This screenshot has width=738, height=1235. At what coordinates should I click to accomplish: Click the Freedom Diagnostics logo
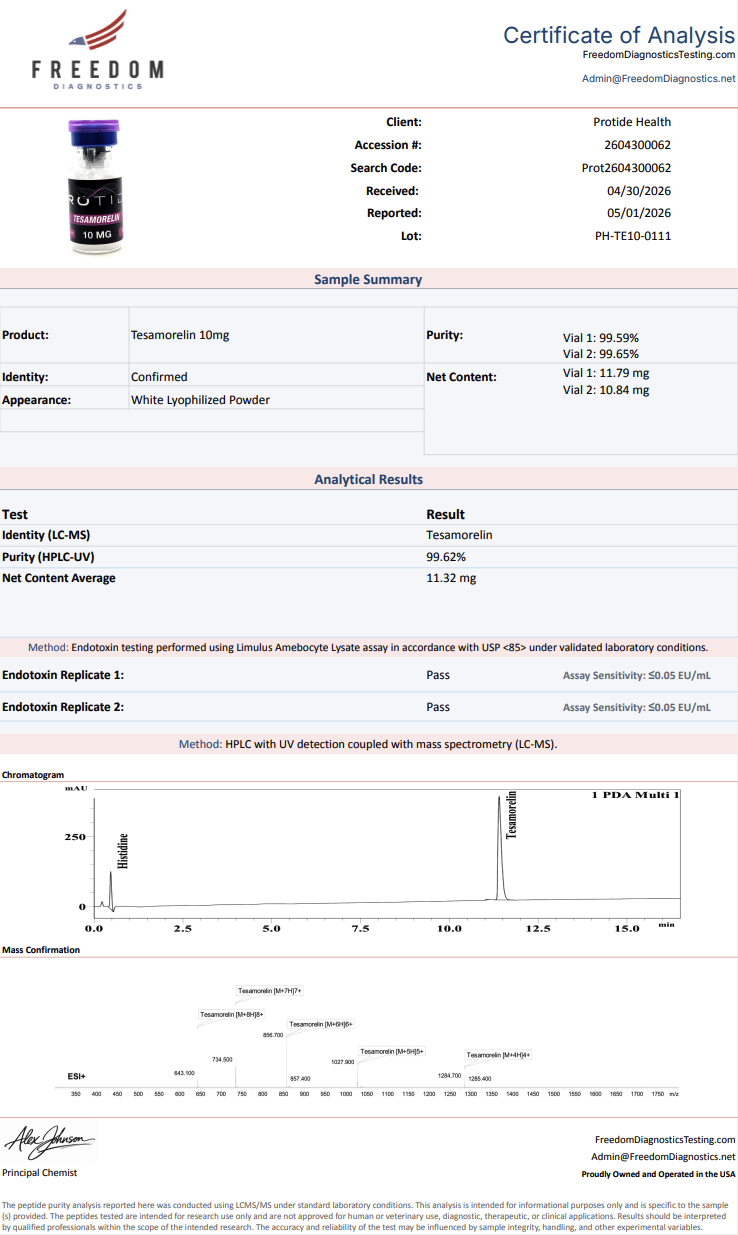pos(97,51)
